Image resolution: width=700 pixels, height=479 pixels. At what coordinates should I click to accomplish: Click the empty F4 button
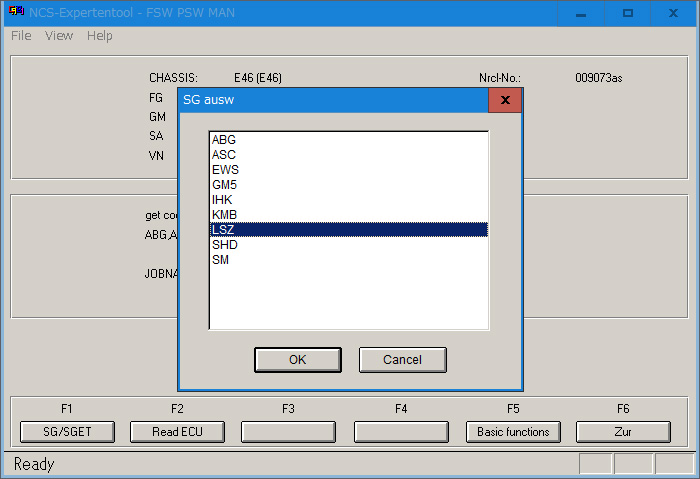click(x=401, y=432)
